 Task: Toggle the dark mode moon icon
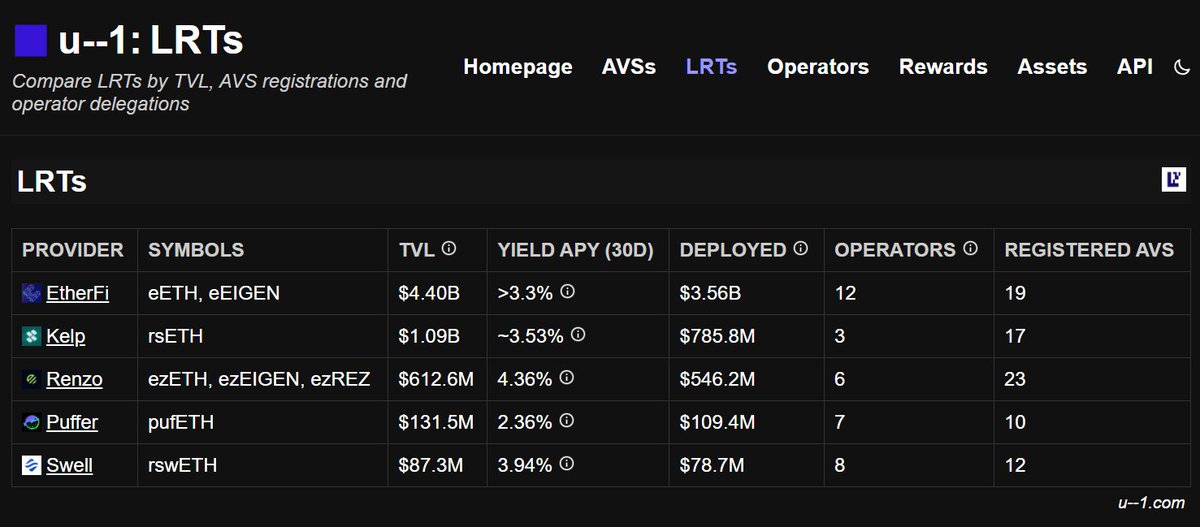(x=1182, y=67)
